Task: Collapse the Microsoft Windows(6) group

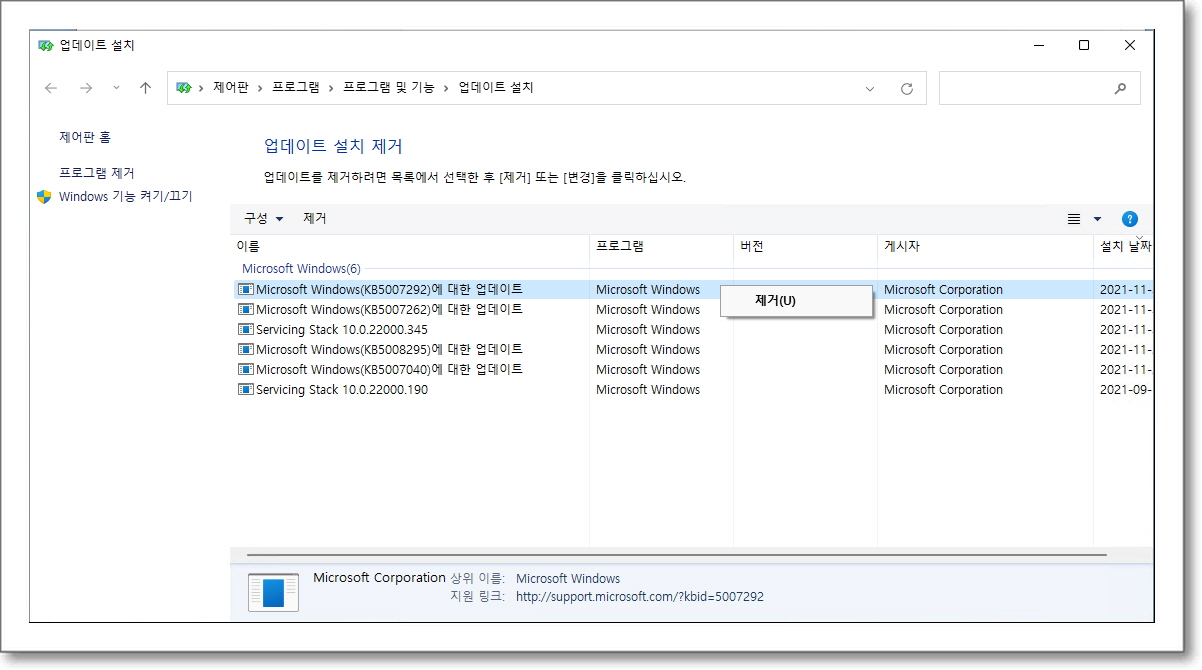Action: (x=301, y=269)
